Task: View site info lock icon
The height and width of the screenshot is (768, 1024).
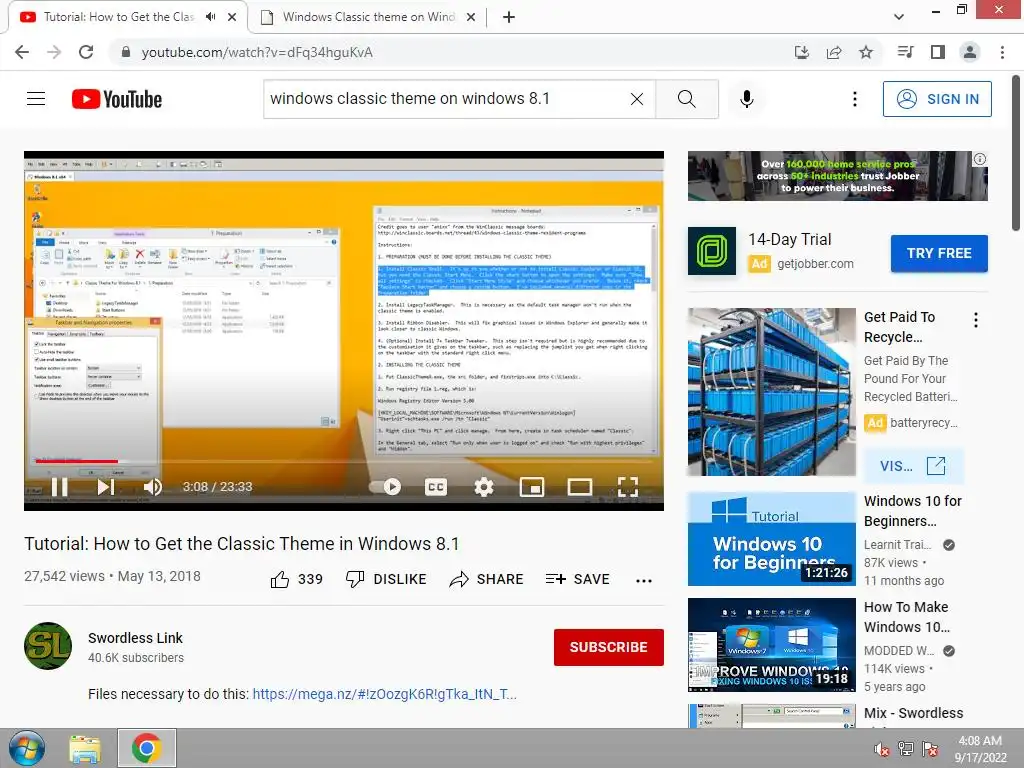Action: click(125, 52)
